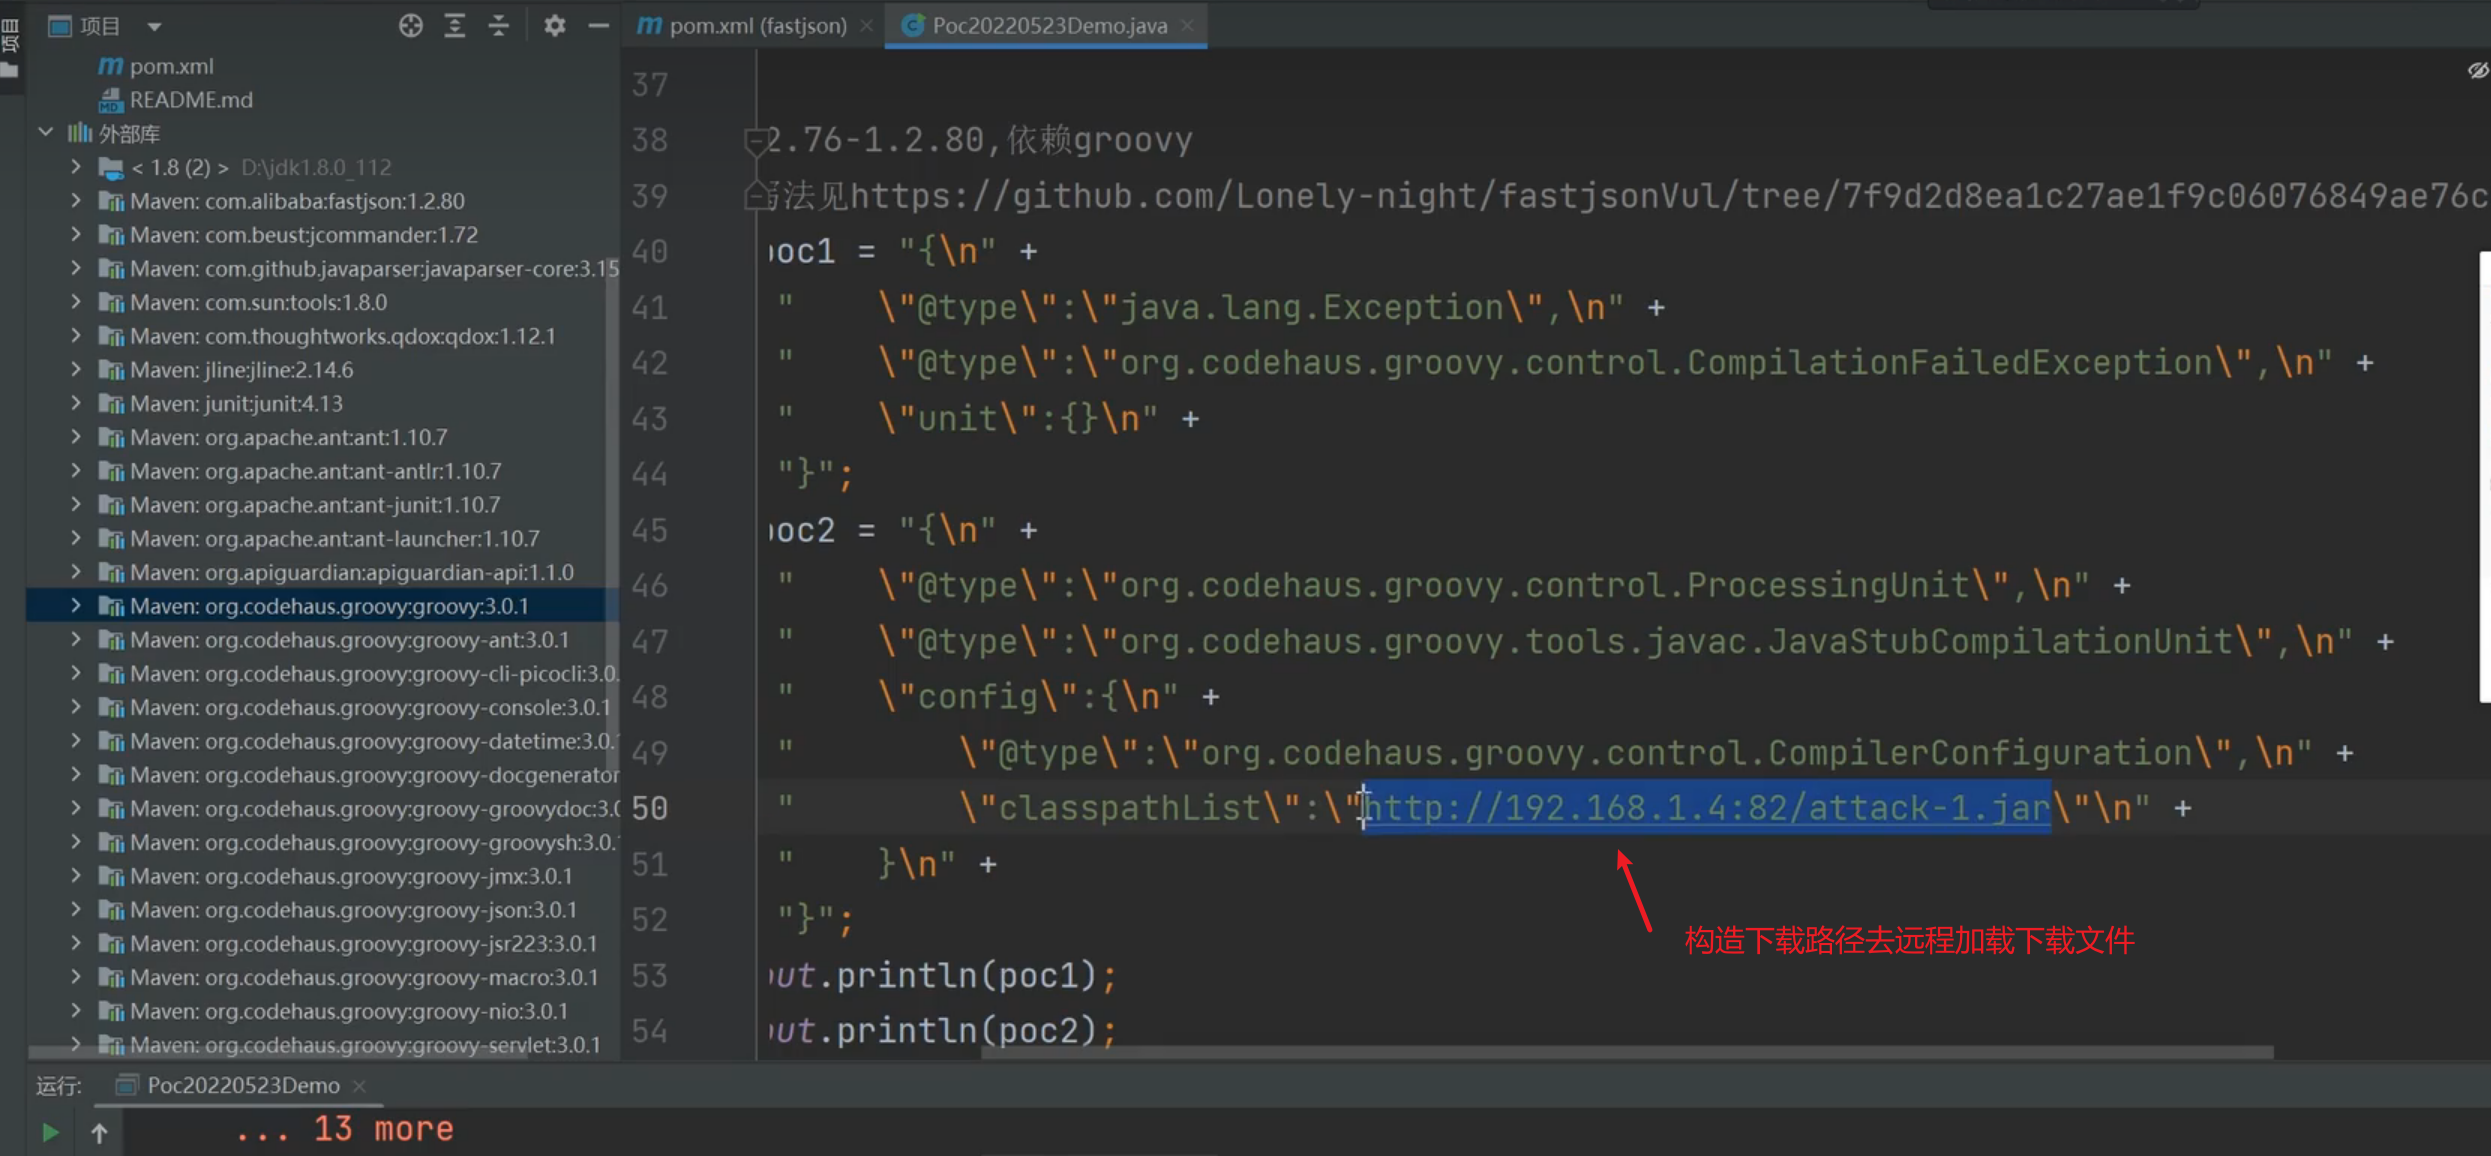
Task: Click the locate/select opened file crosshair icon
Action: click(x=410, y=26)
